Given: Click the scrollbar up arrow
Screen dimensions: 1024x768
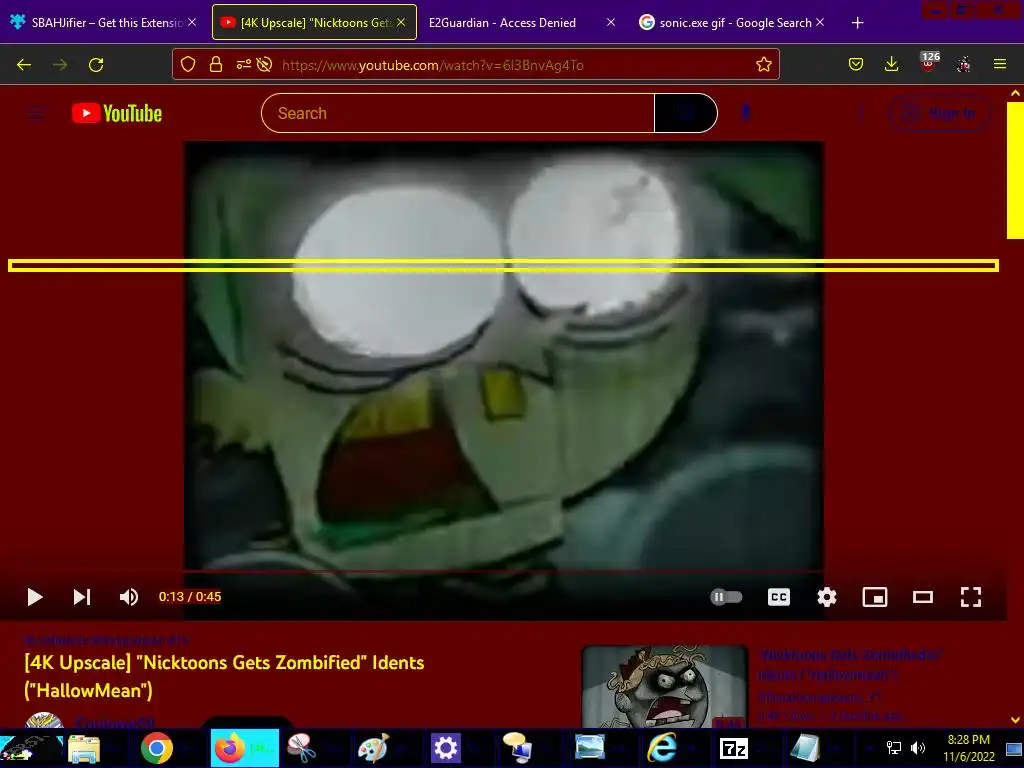Looking at the screenshot, I should tap(1015, 93).
